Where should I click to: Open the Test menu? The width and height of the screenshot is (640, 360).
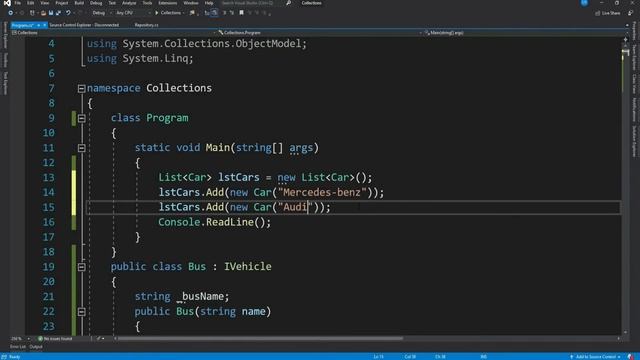(112, 3)
